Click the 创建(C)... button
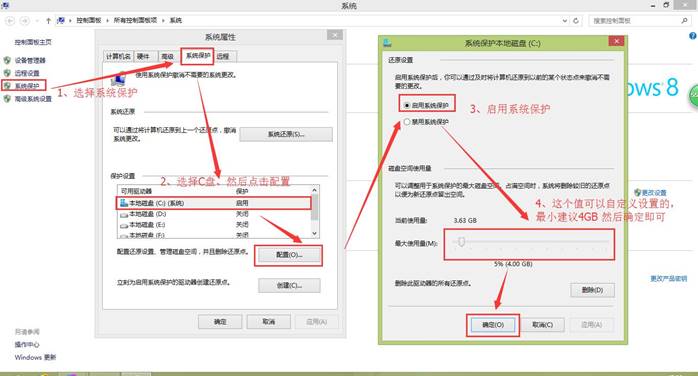Screen dimensions: 698x376 tap(289, 285)
